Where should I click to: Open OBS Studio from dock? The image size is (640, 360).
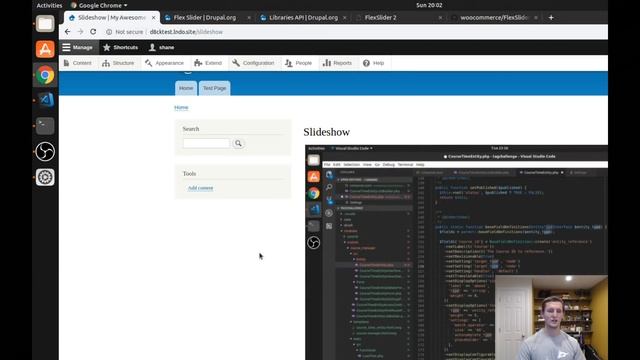45,151
